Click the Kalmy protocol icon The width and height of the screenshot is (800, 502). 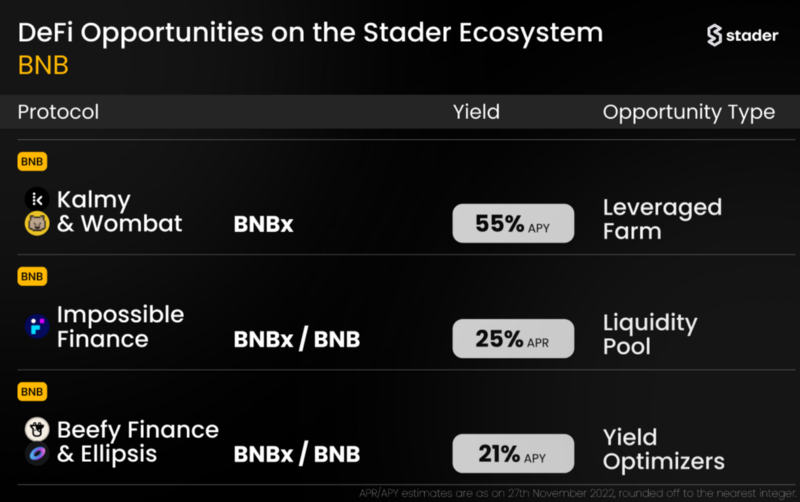pos(37,199)
